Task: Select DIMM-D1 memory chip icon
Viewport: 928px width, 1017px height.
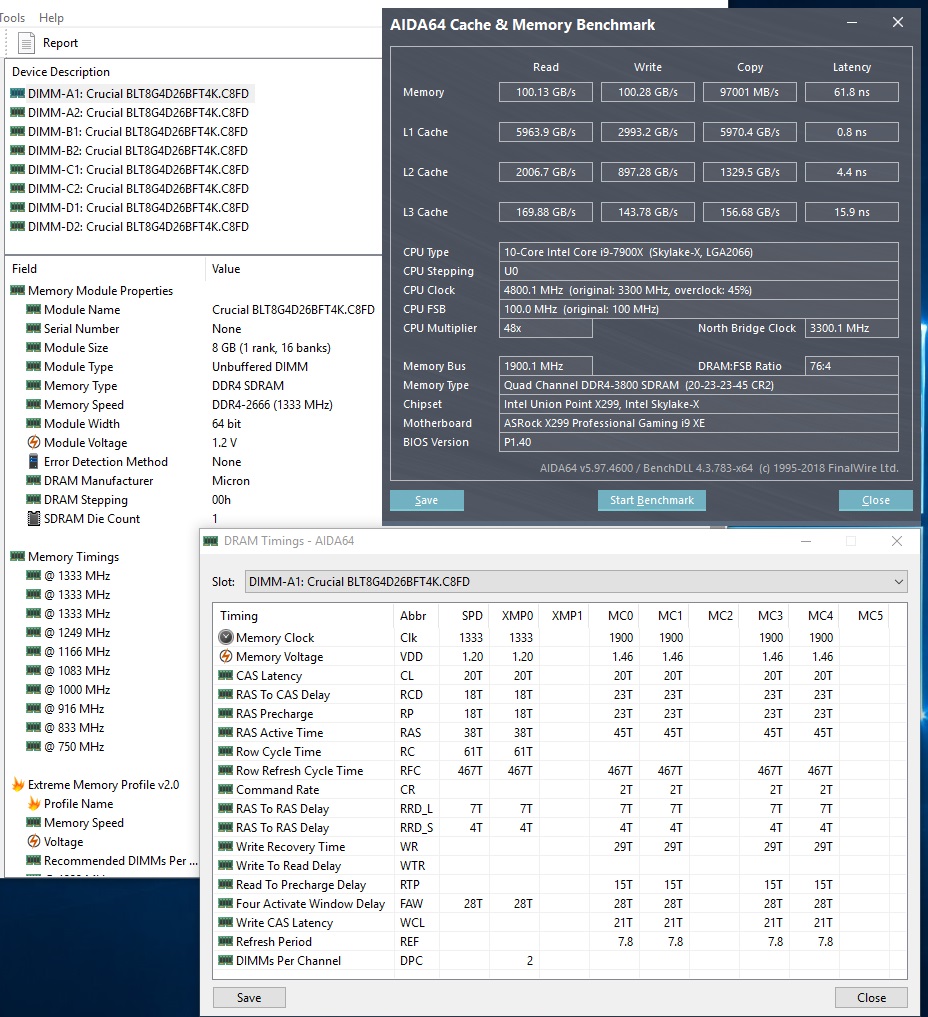Action: pos(18,208)
